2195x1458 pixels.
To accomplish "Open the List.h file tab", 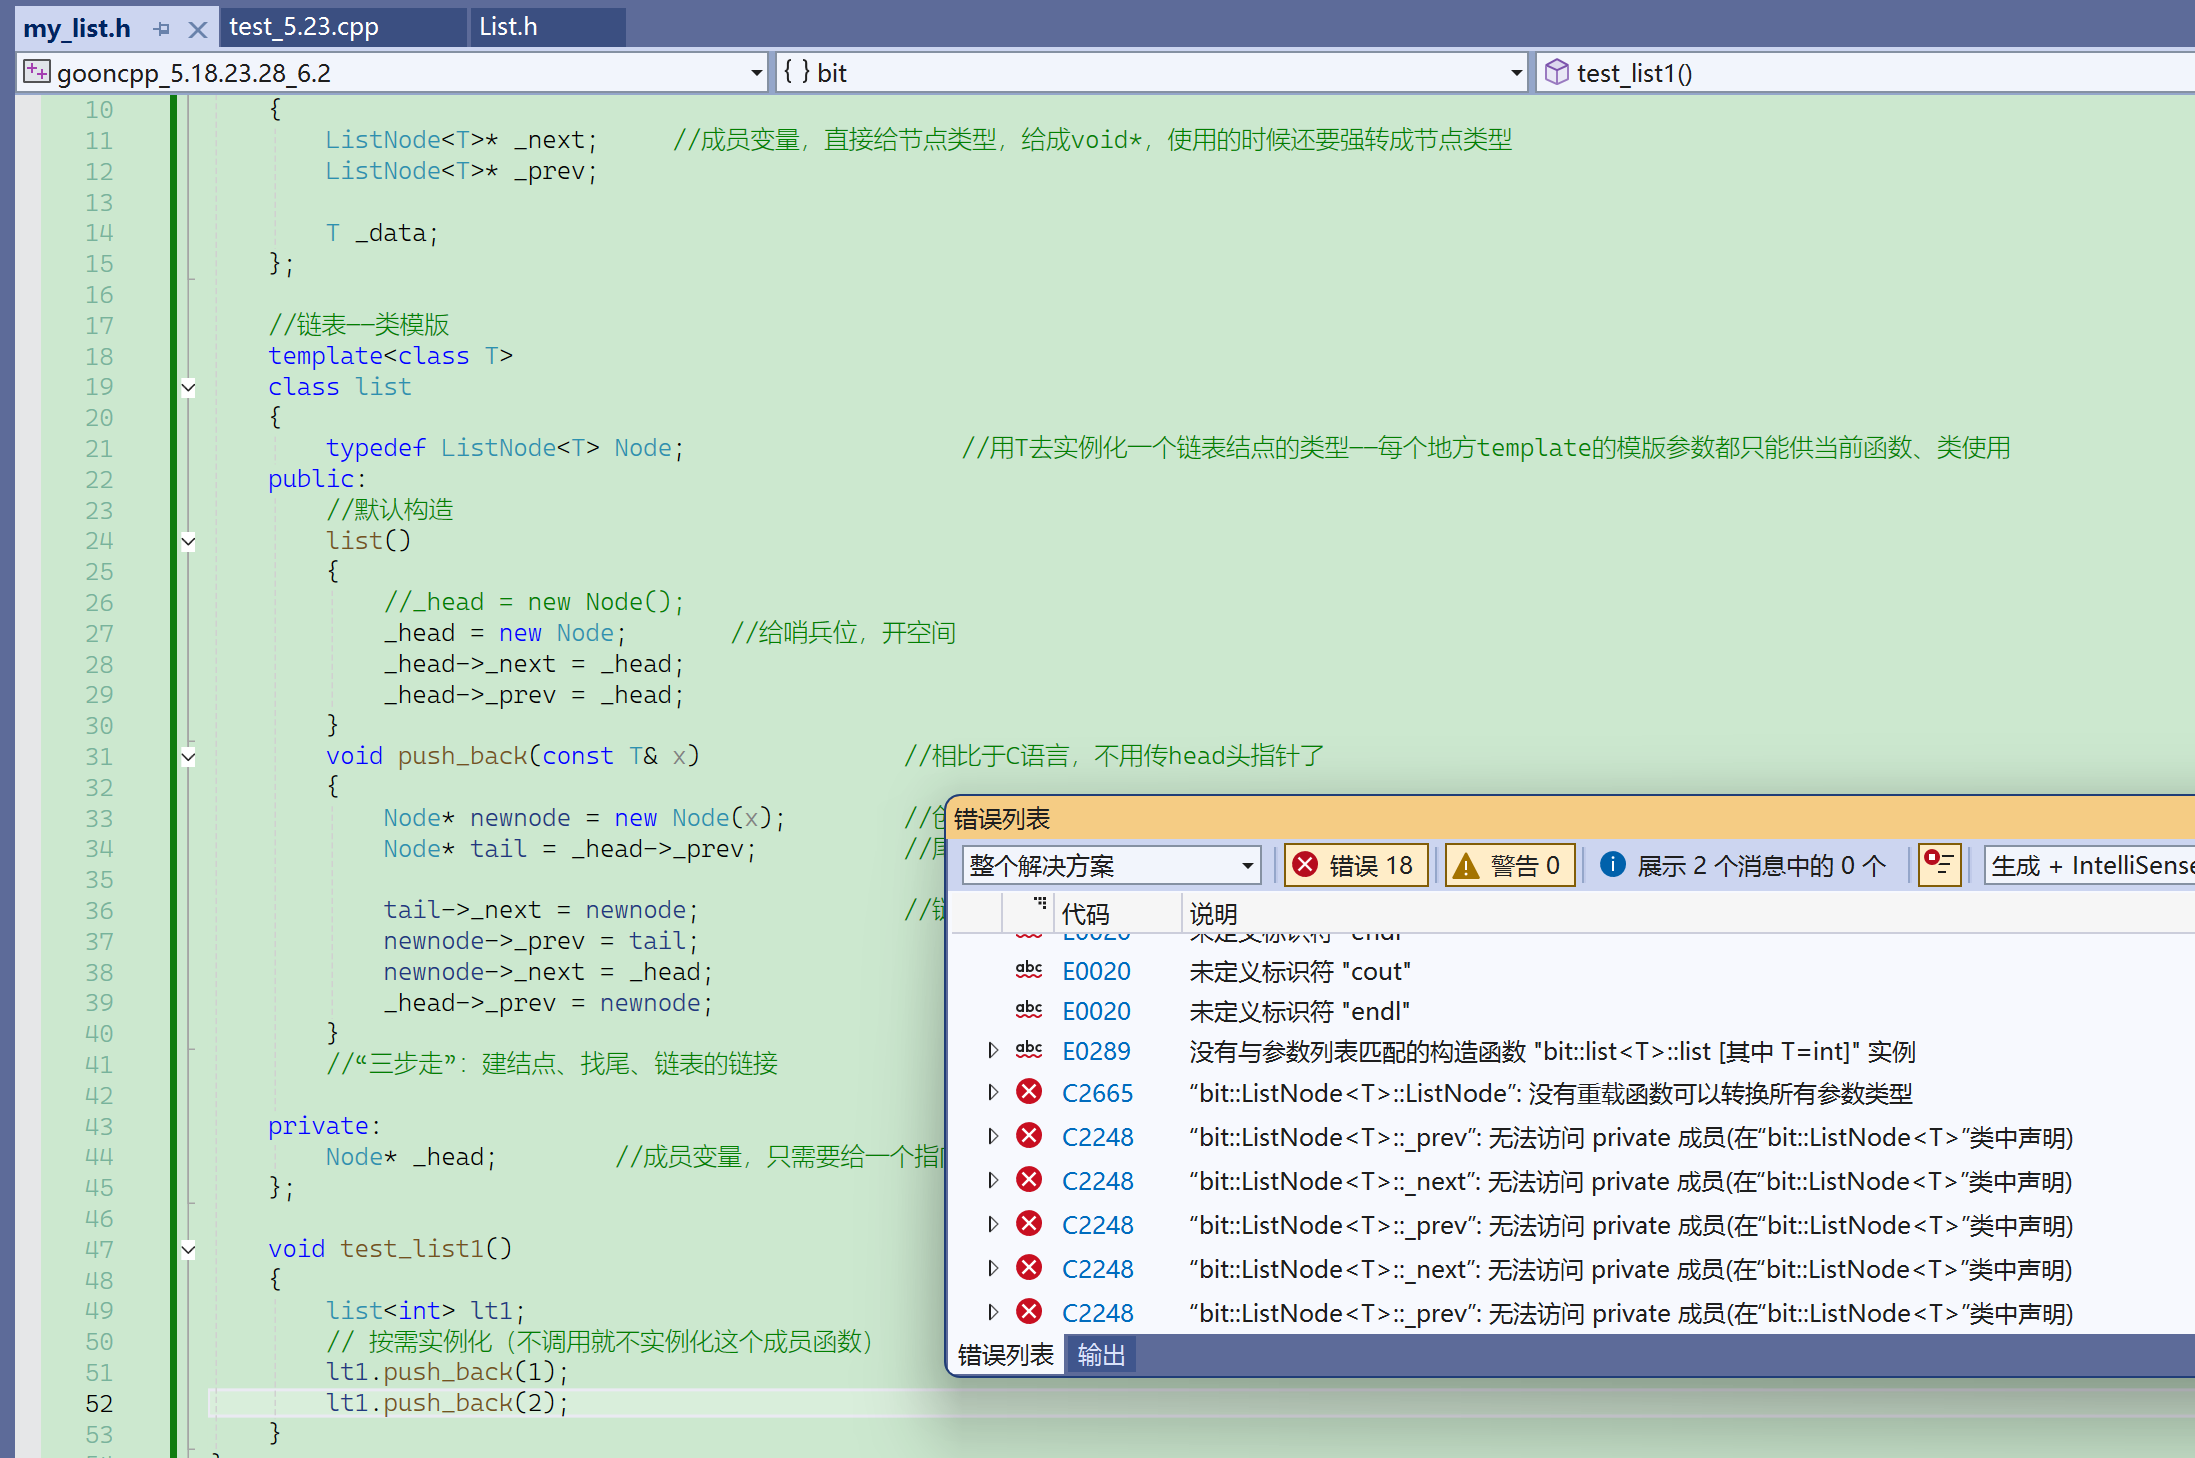I will 508,27.
